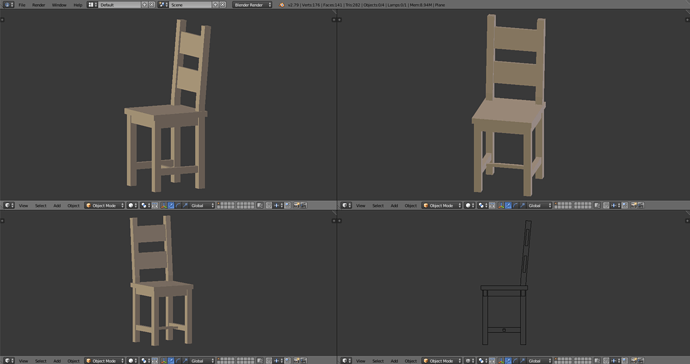This screenshot has height=364, width=690.
Task: Open the File menu
Action: click(x=22, y=4)
